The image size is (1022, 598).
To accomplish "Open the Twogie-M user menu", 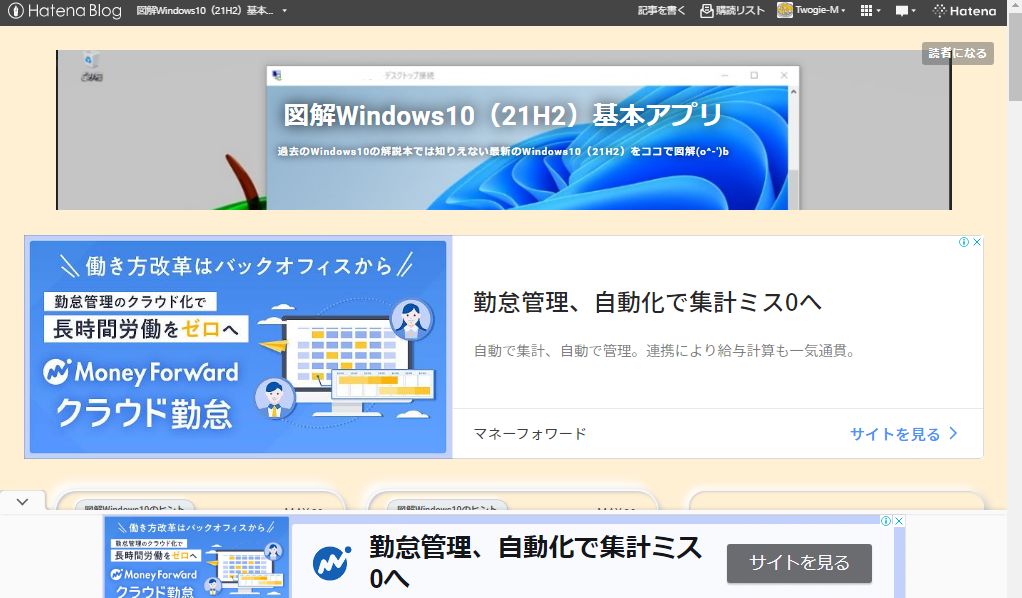I will [x=820, y=10].
